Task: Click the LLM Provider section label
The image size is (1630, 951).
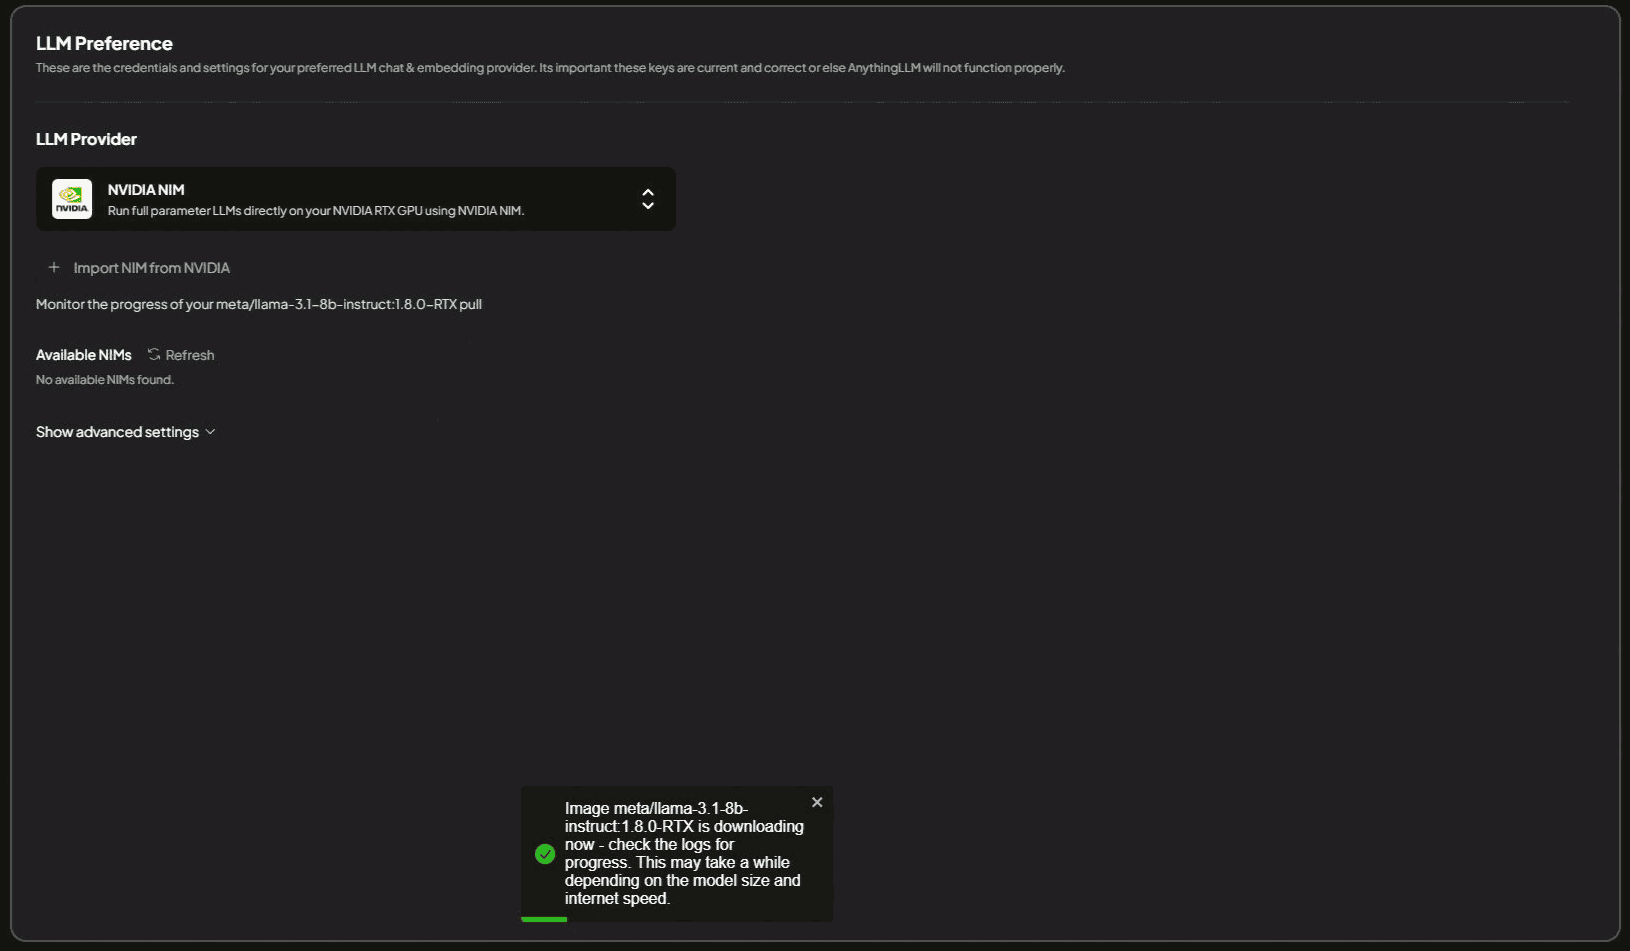Action: point(86,139)
